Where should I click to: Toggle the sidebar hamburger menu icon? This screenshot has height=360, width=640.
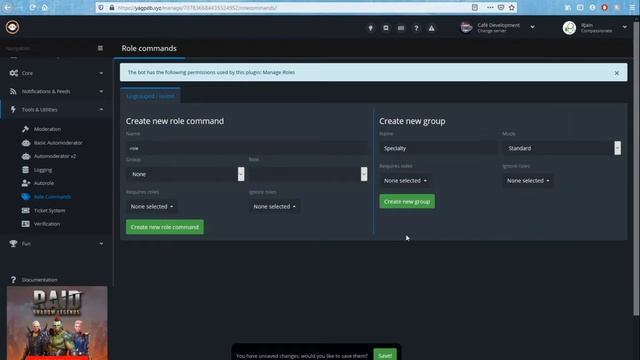point(100,48)
